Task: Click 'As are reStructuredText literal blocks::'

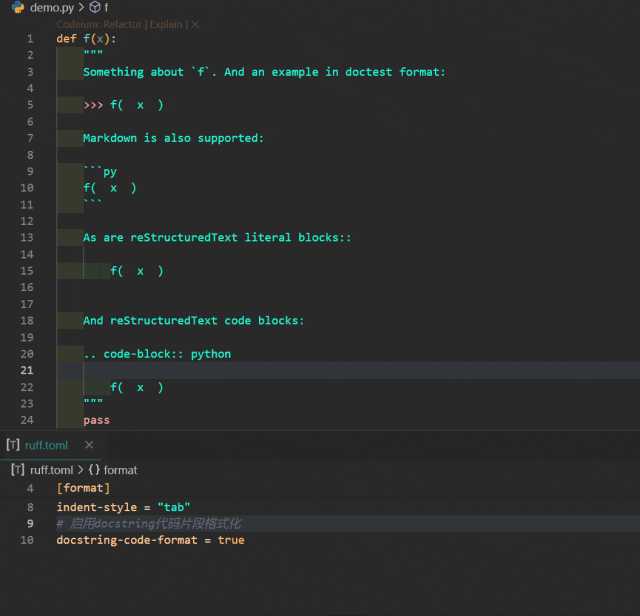Action: click(217, 238)
